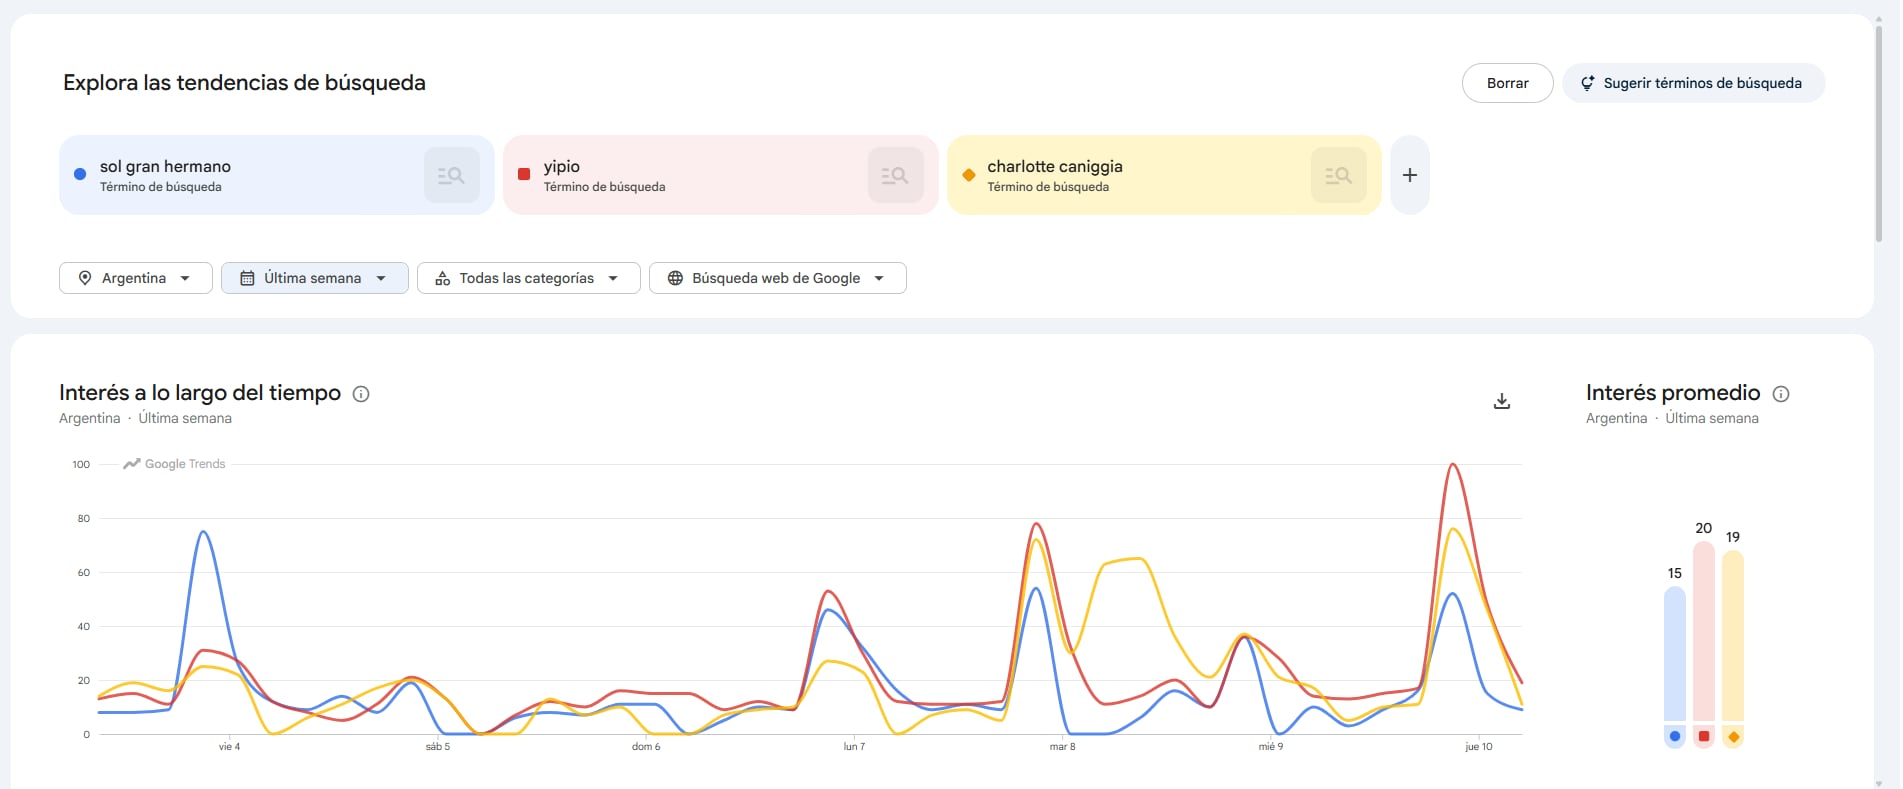
Task: Click the orange diamond of charlotte caniggia
Action: pos(968,175)
